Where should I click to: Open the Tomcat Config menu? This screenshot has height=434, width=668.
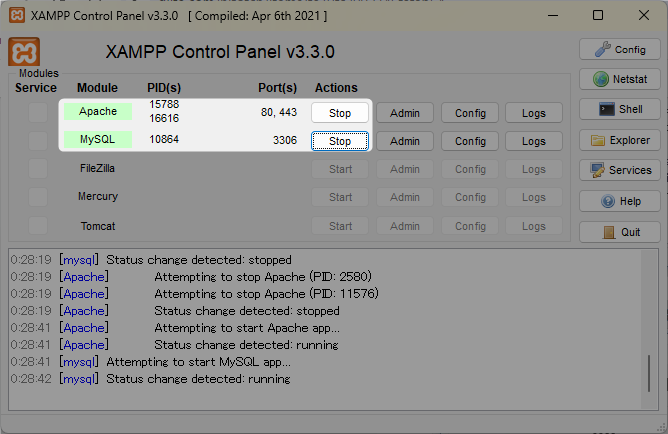(470, 226)
